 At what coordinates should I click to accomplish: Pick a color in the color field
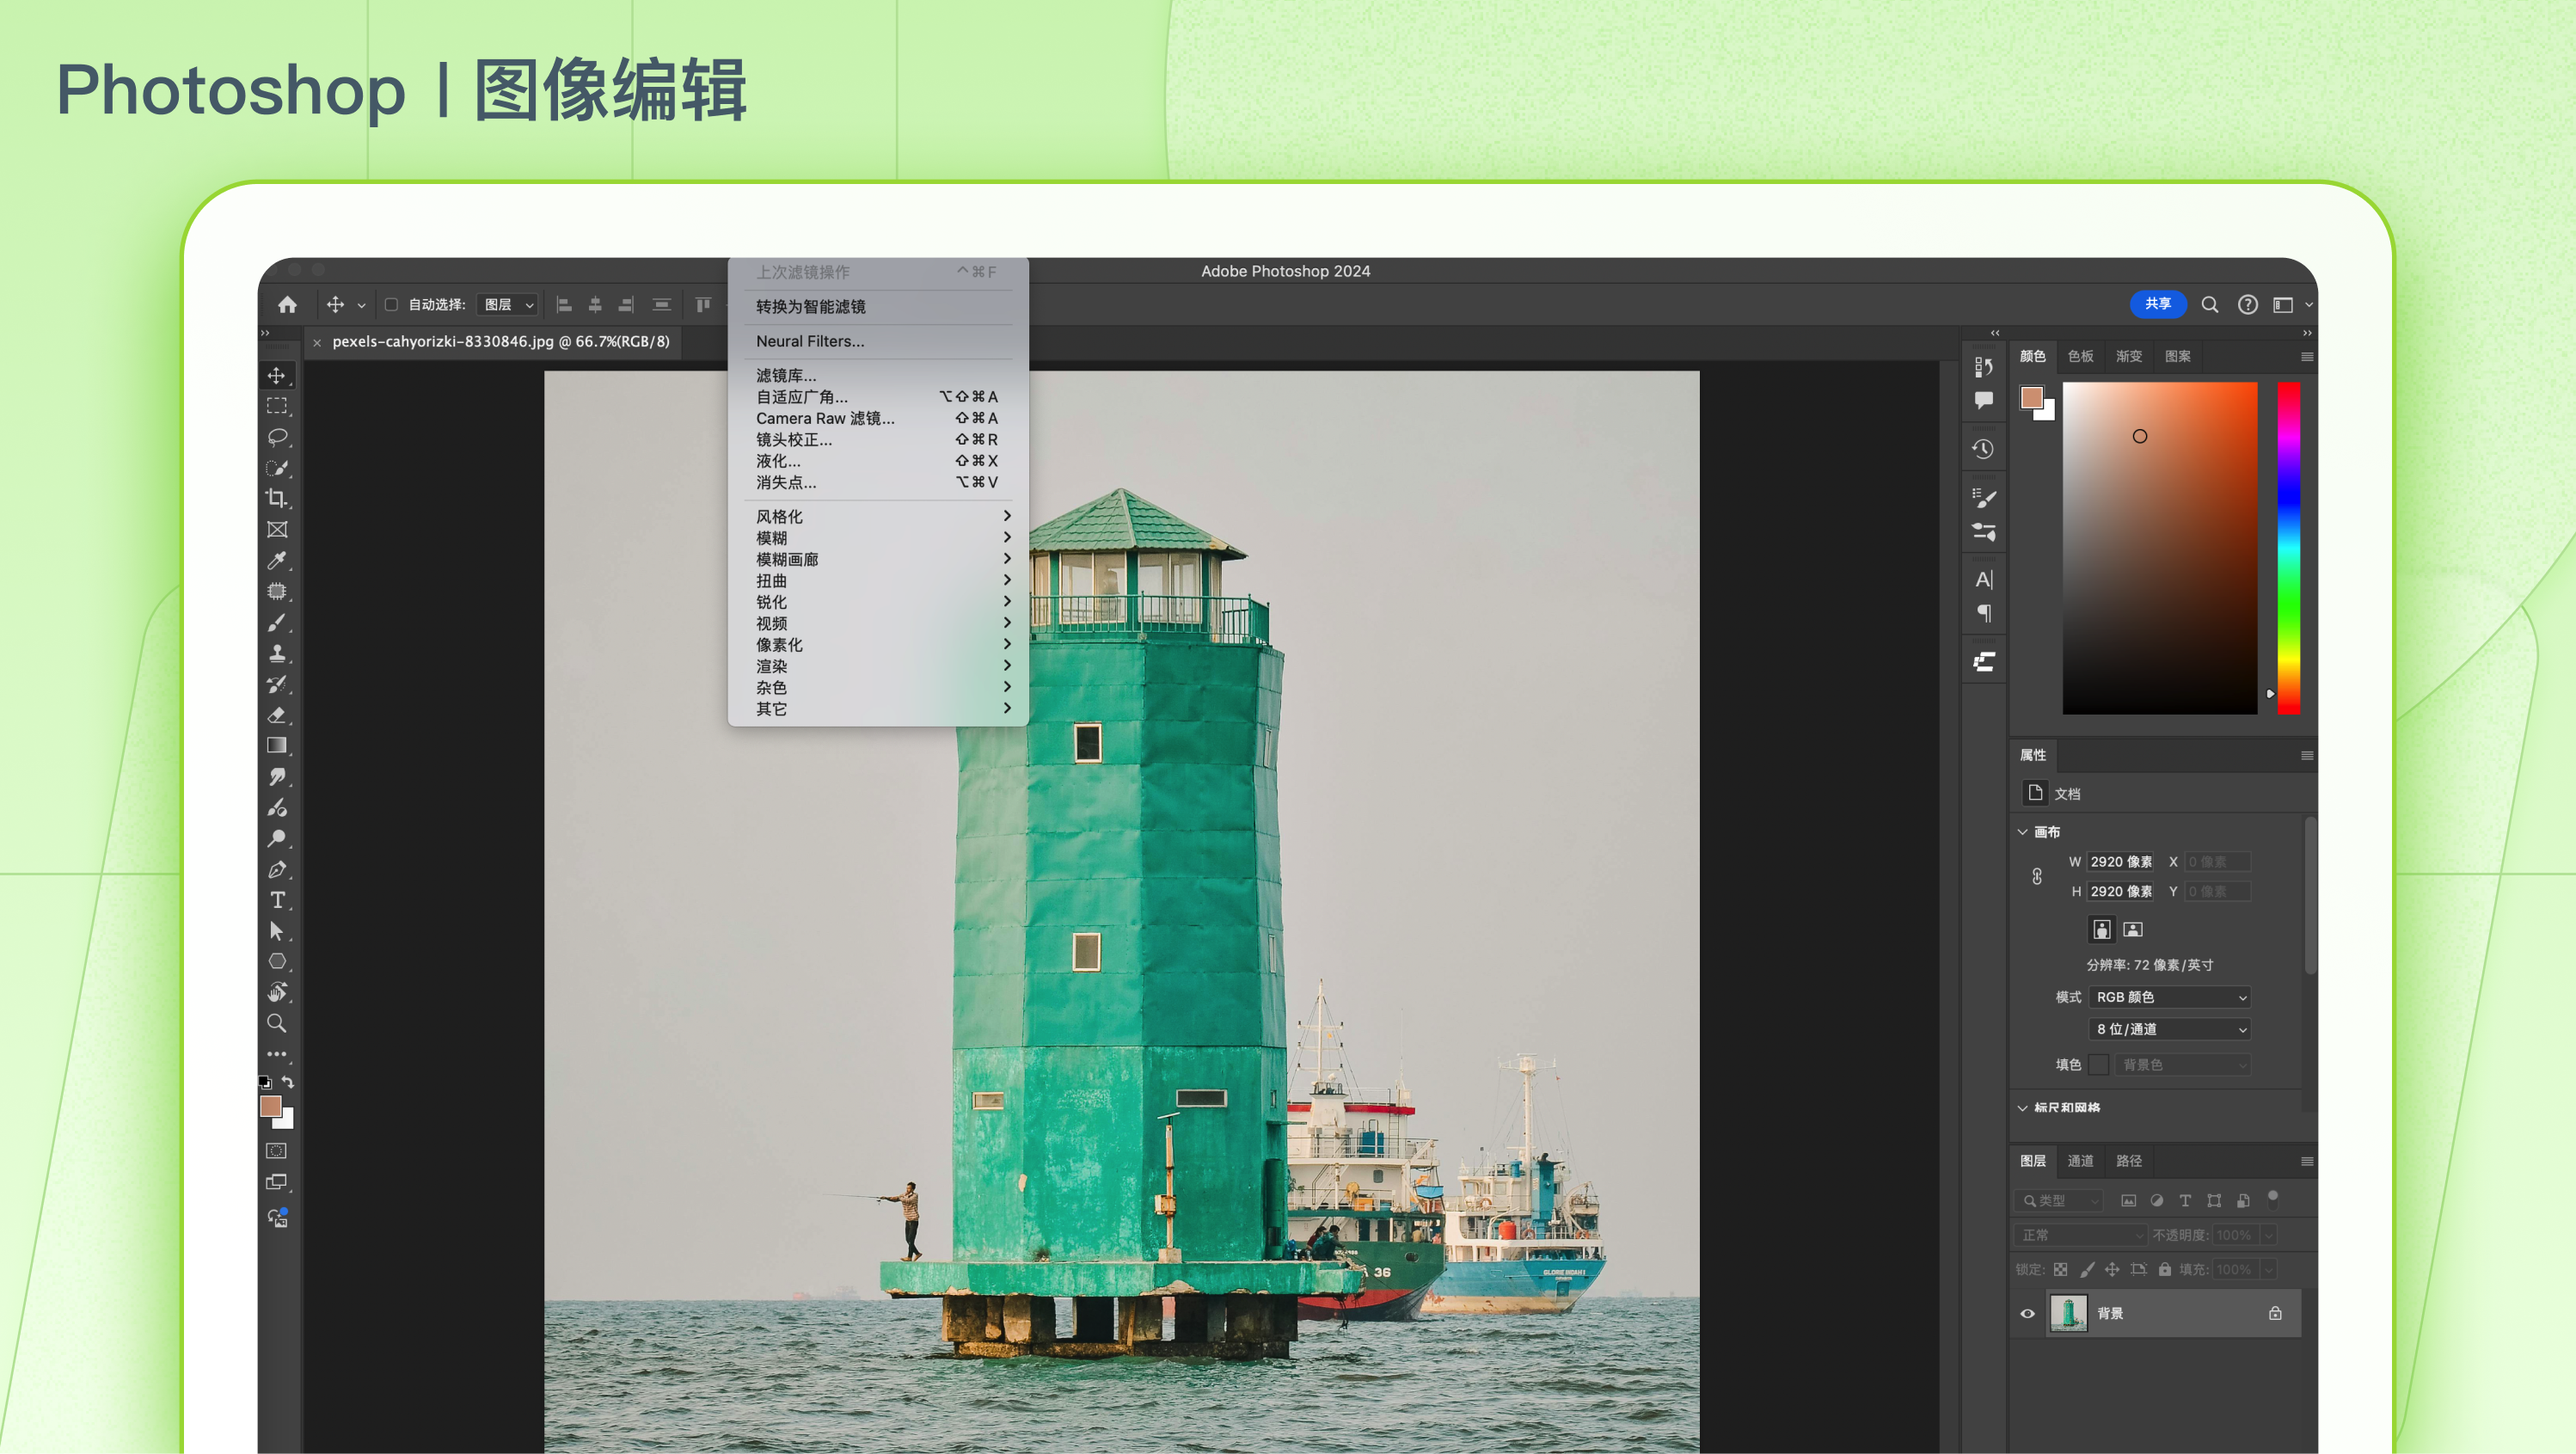coord(2159,548)
